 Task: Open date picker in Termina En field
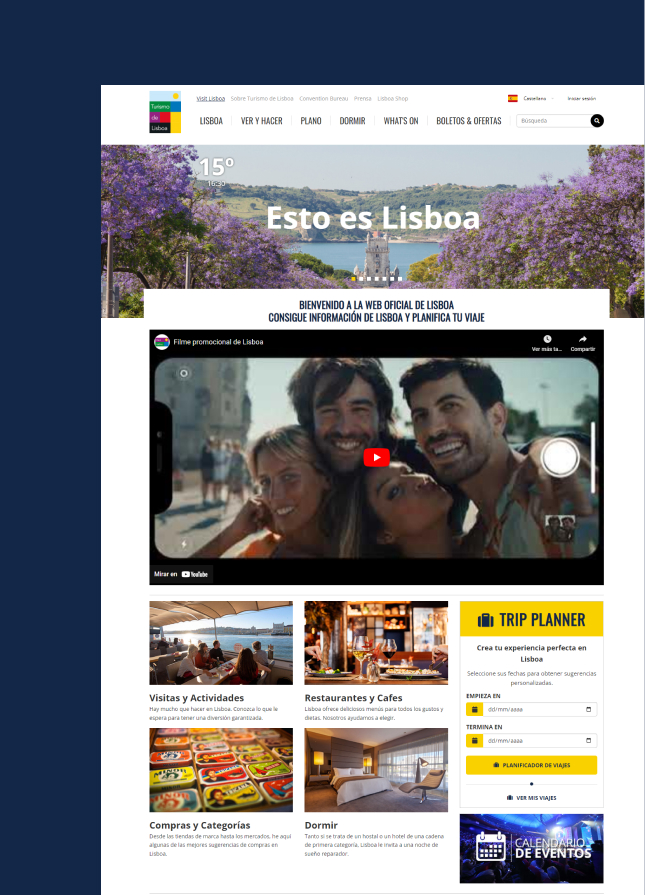[x=588, y=740]
